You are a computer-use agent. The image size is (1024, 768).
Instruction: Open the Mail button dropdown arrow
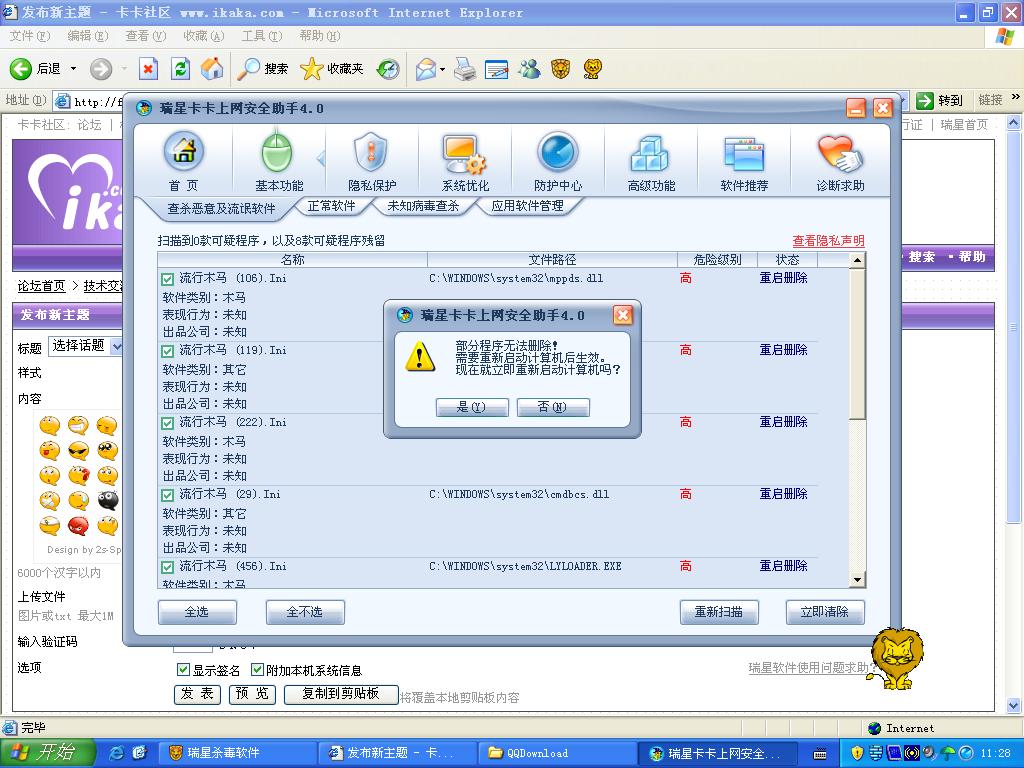click(x=443, y=69)
